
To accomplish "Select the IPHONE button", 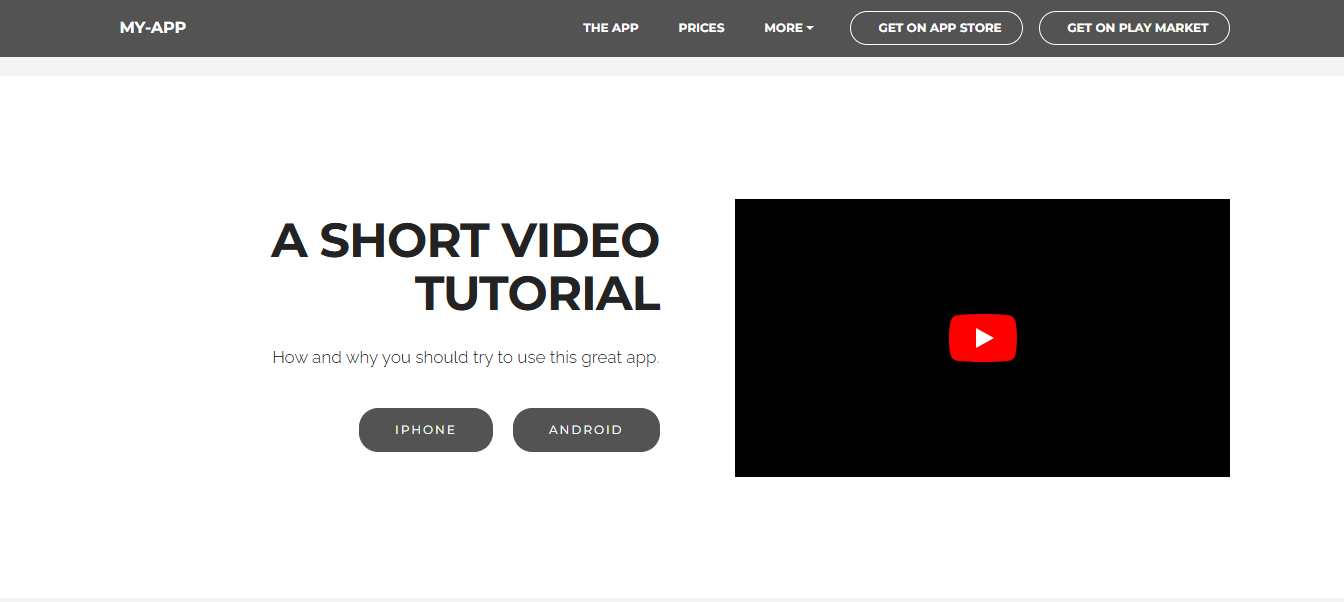I will click(426, 430).
